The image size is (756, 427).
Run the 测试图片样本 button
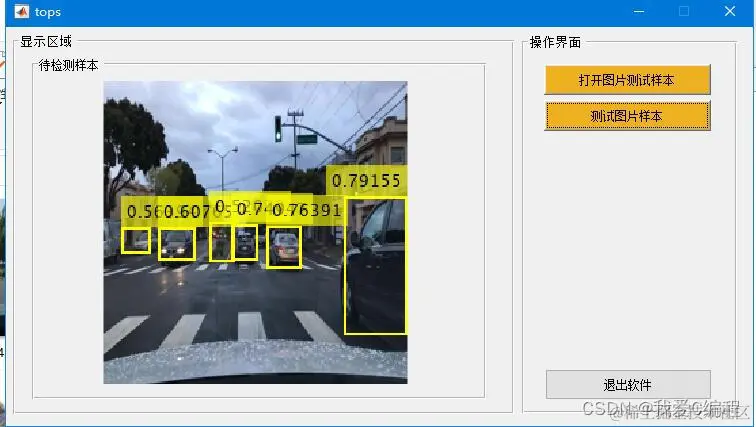(x=627, y=116)
